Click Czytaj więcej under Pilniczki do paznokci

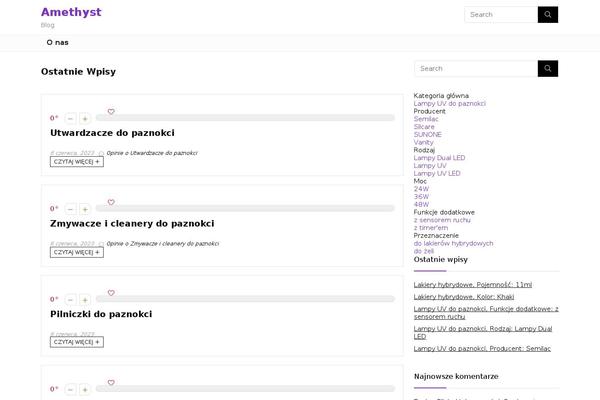[x=77, y=342]
